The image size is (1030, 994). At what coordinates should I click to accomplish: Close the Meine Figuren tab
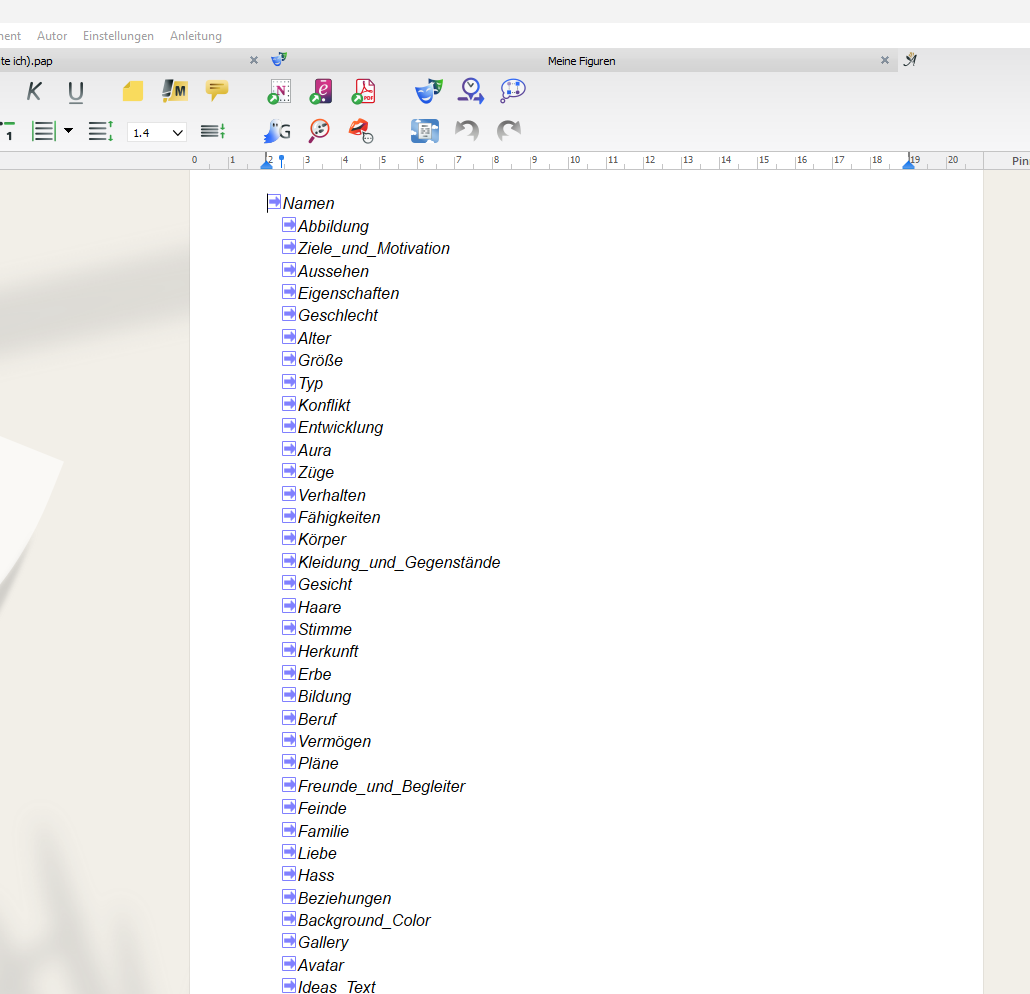point(884,61)
